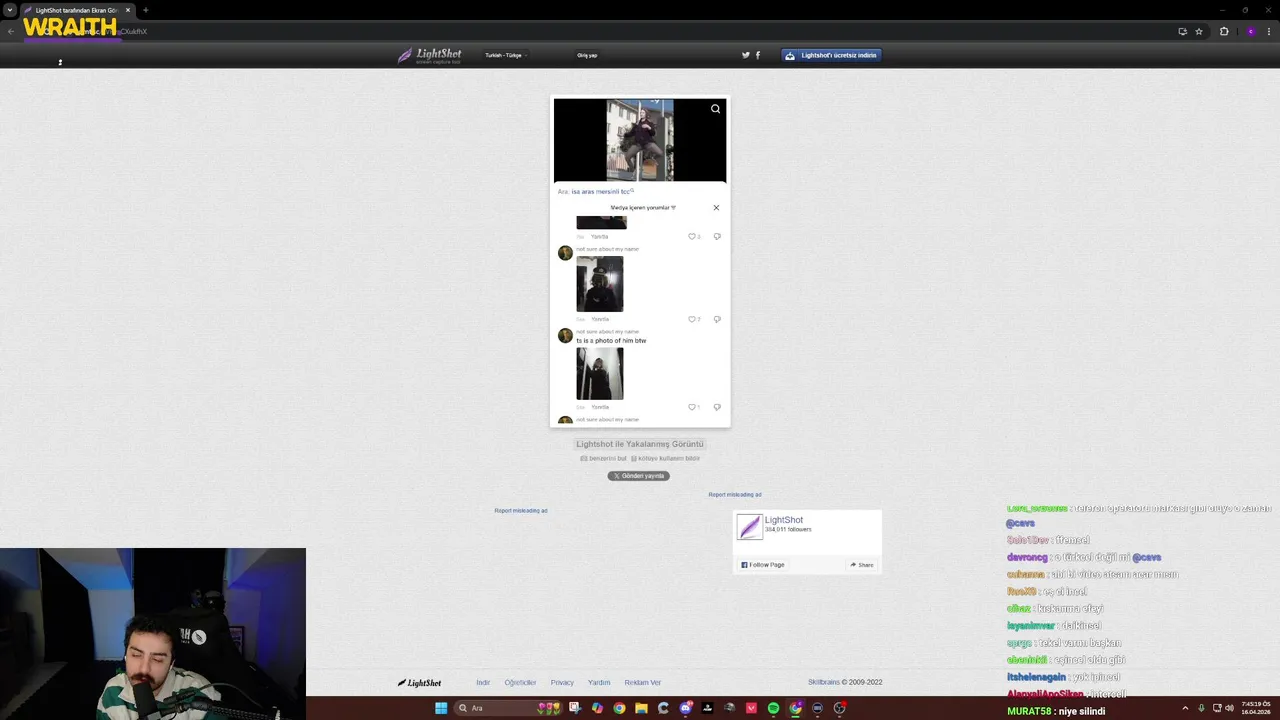1280x720 pixels.
Task: Click the benzerini bul link
Action: click(604, 458)
